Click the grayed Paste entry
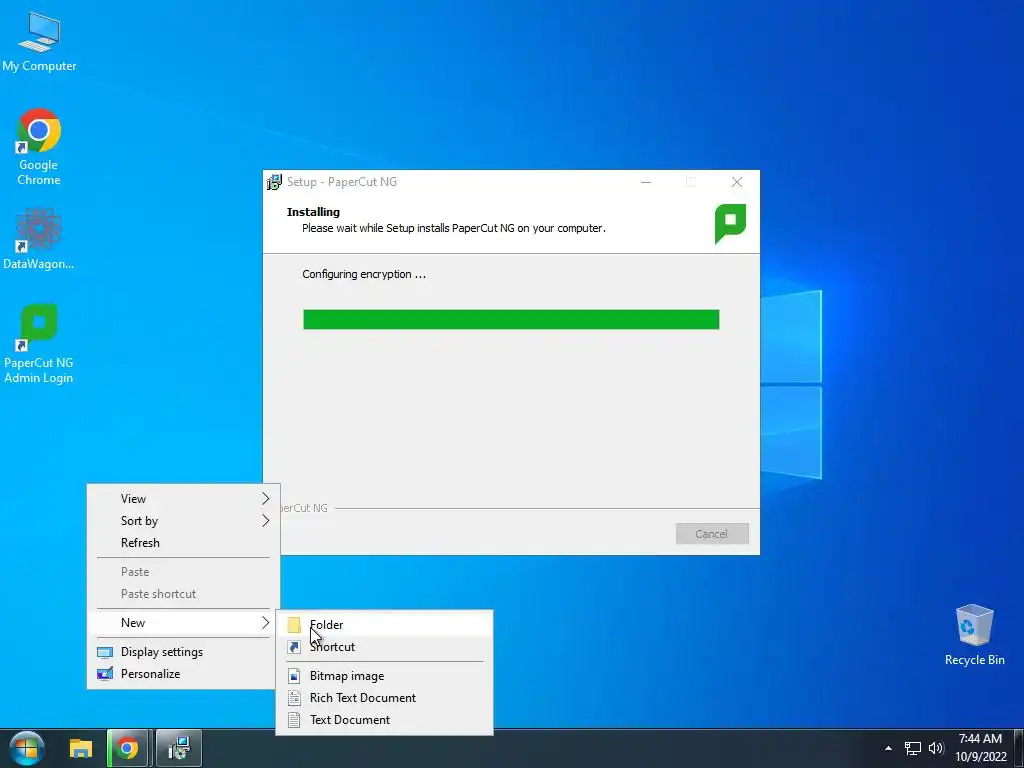1024x768 pixels. tap(184, 572)
